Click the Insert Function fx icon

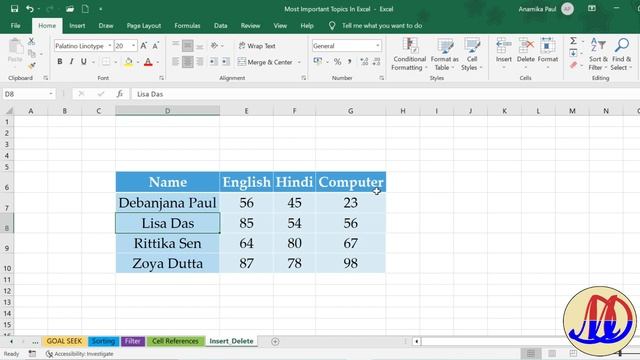(x=120, y=94)
